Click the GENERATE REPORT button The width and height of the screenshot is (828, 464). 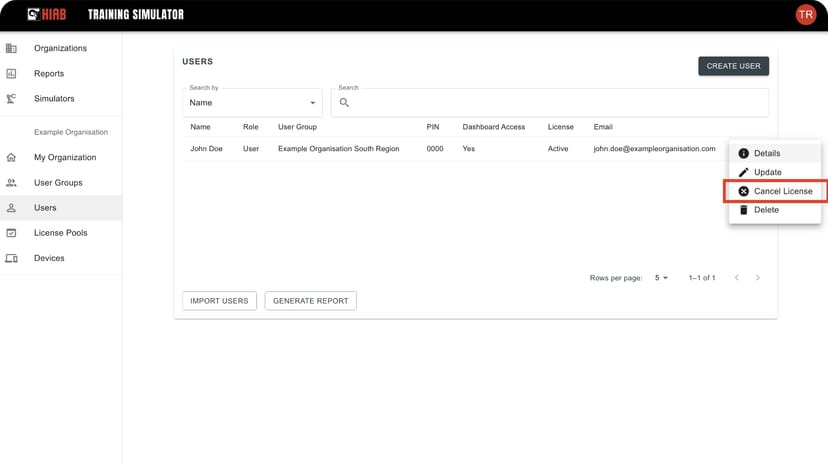point(310,301)
